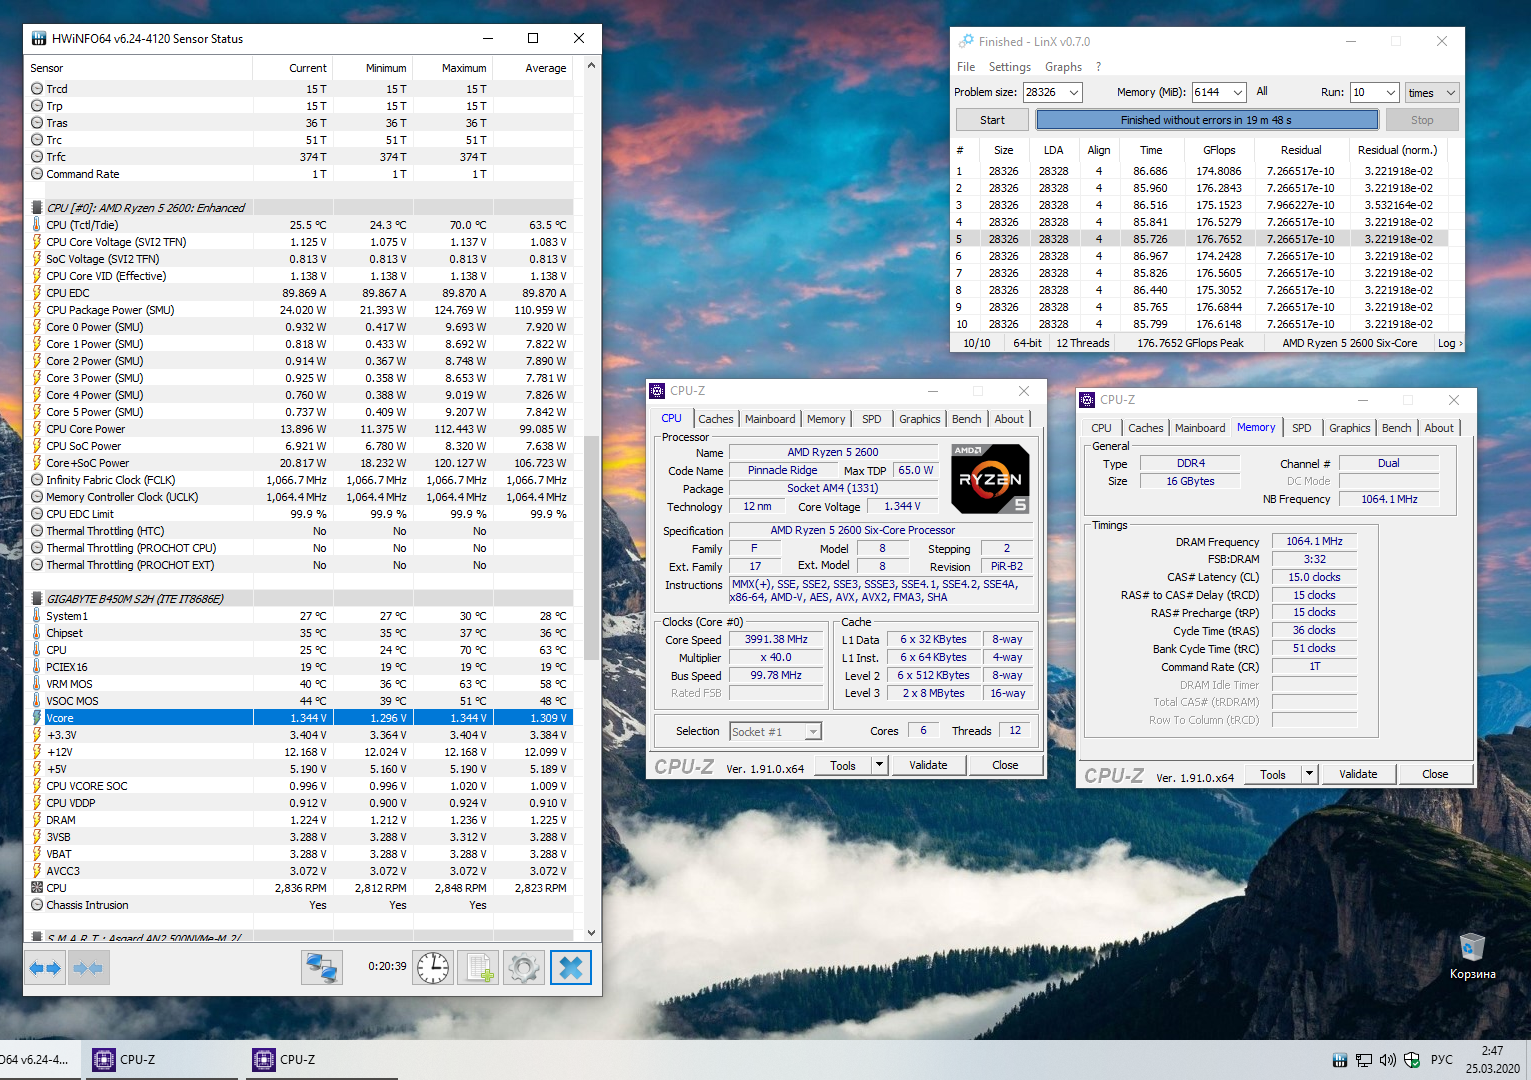Open the LinX File menu
This screenshot has width=1531, height=1080.
966,67
